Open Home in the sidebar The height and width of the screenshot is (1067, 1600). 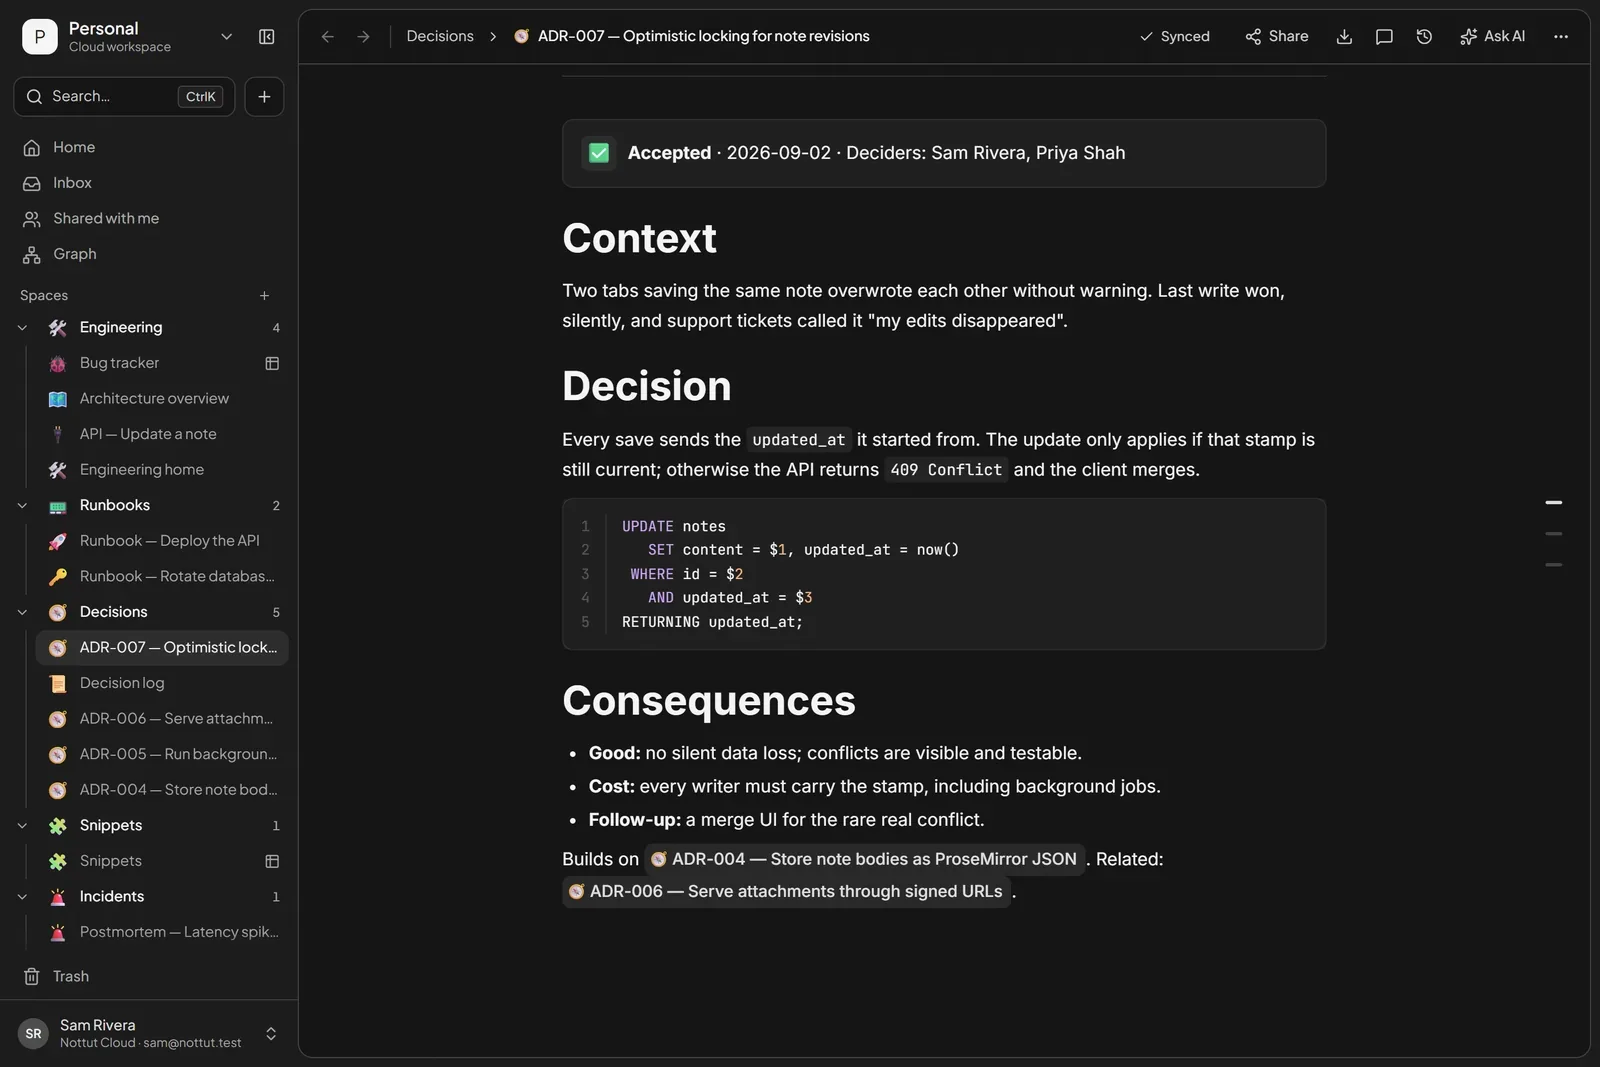coord(149,148)
